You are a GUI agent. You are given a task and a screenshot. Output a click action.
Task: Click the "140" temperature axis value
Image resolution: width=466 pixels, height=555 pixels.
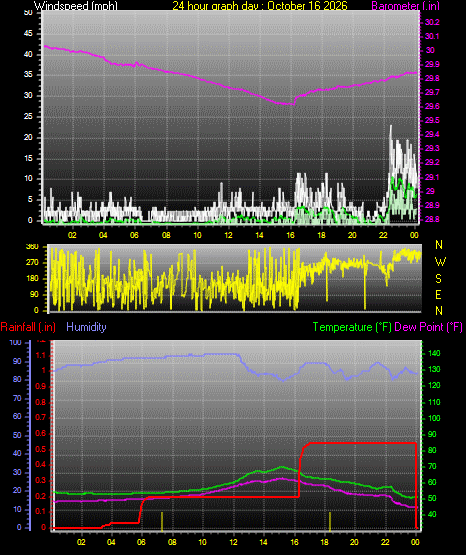point(434,353)
